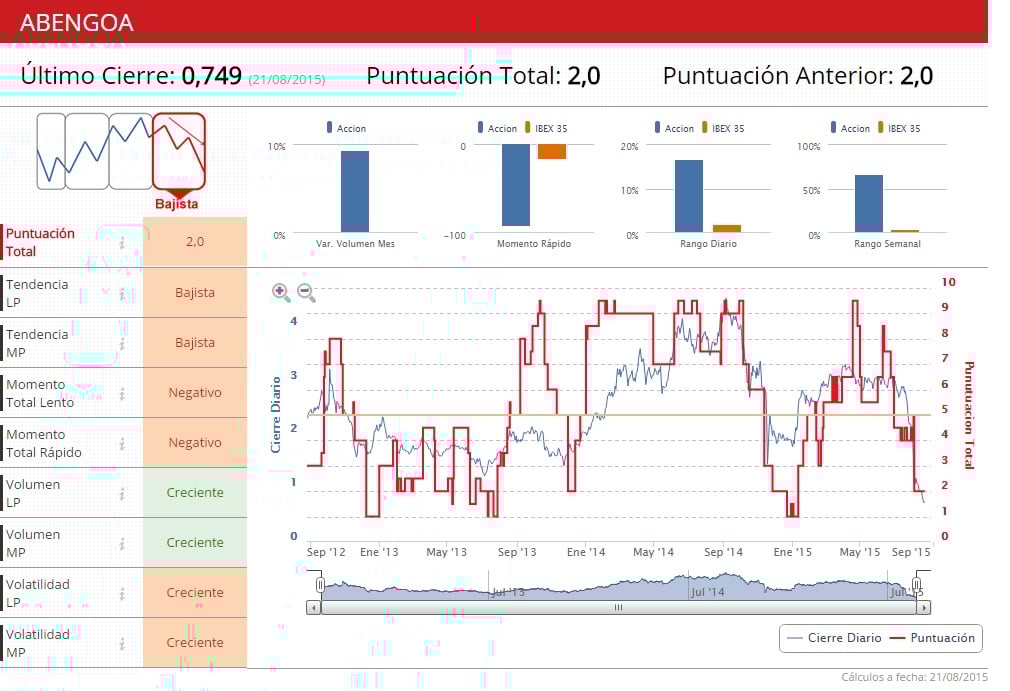Toggle IBEX 35 series in Momento Rápido chart
Viewport: 1010px width, 691px height.
coord(546,128)
